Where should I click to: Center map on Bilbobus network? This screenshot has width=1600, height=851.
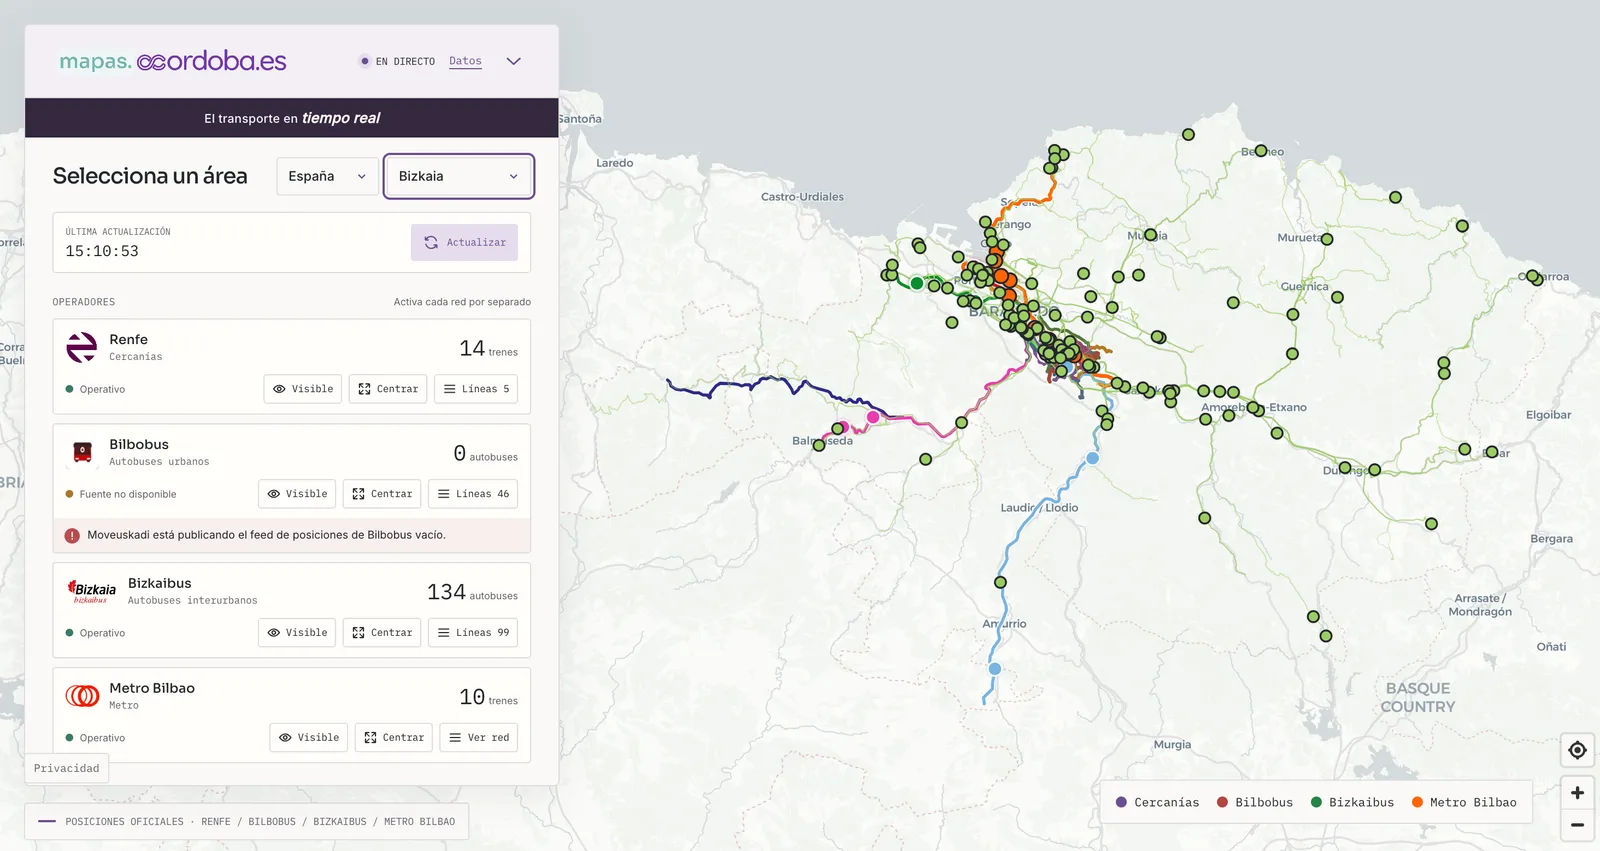point(382,494)
